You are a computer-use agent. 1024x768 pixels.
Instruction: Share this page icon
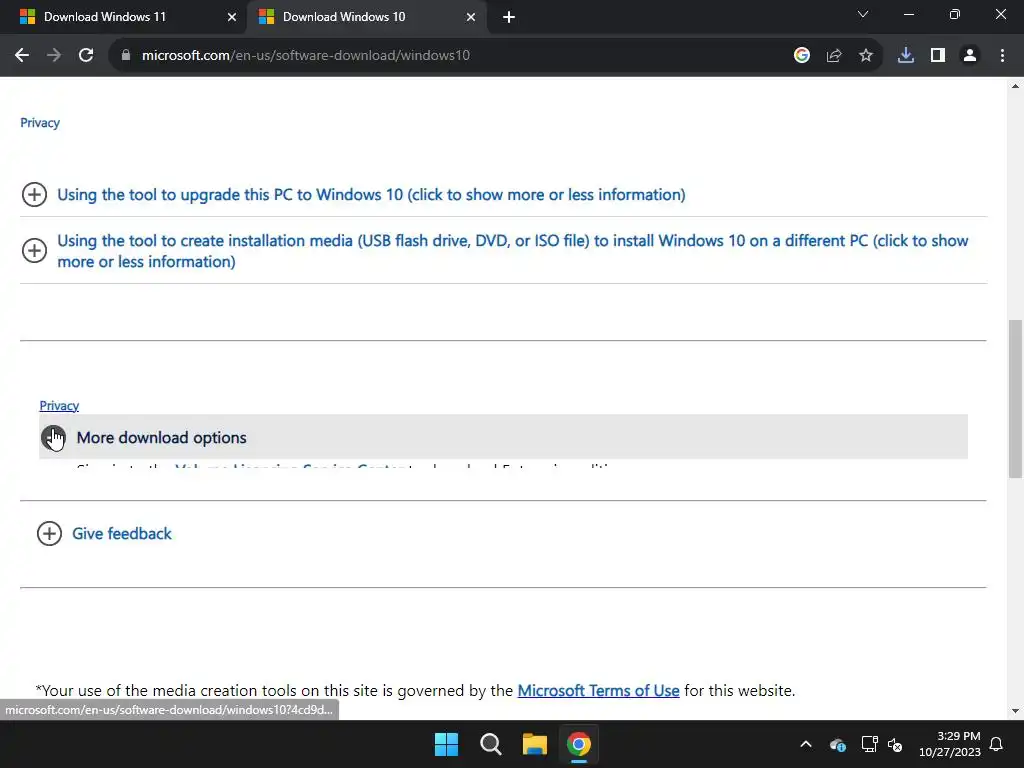coord(833,56)
